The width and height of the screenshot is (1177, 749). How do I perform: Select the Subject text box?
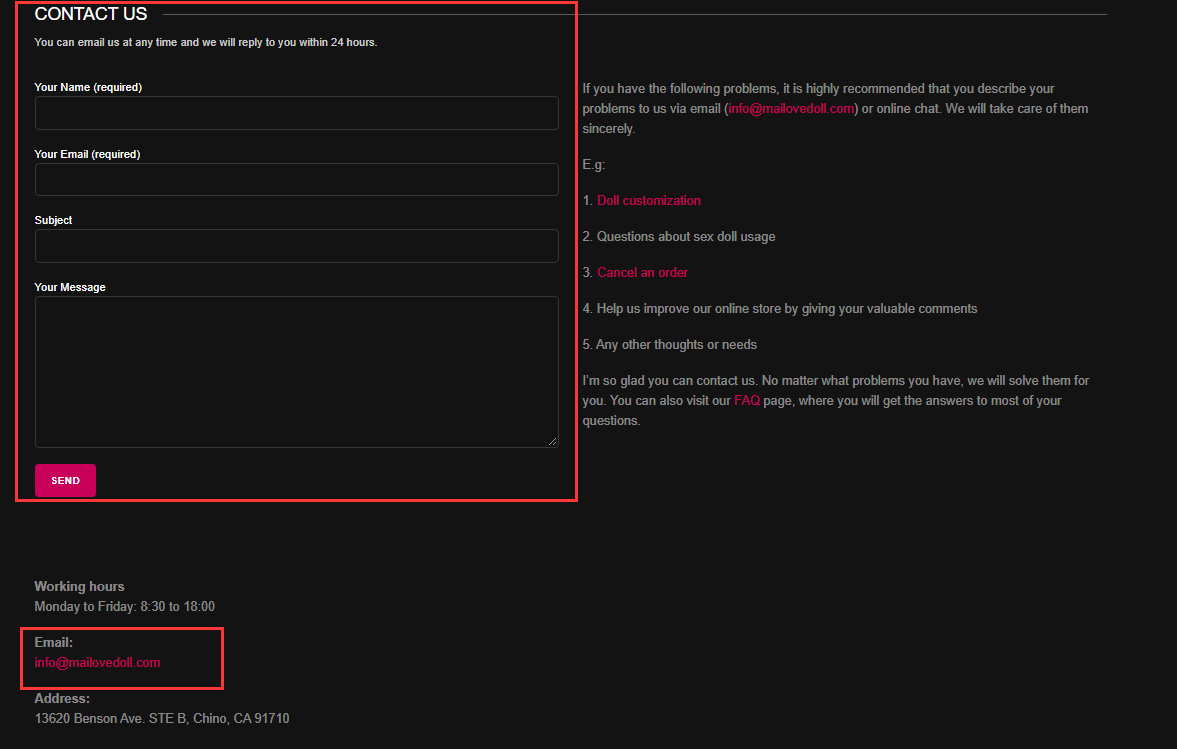[x=297, y=245]
